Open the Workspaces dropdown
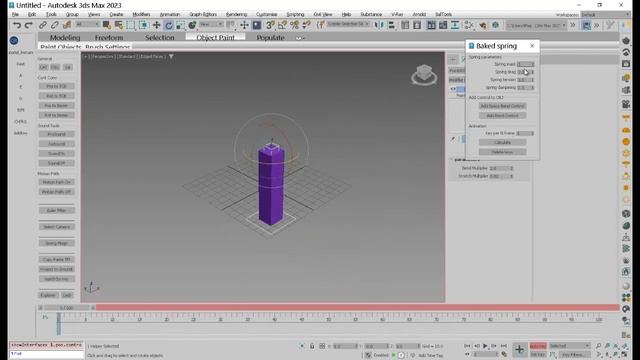This screenshot has width=640, height=360. click(605, 15)
